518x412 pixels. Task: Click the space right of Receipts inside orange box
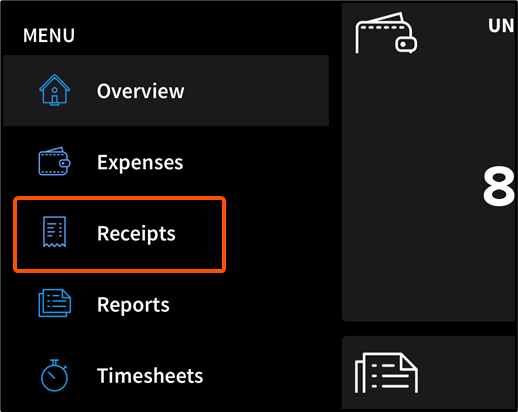[x=199, y=234]
